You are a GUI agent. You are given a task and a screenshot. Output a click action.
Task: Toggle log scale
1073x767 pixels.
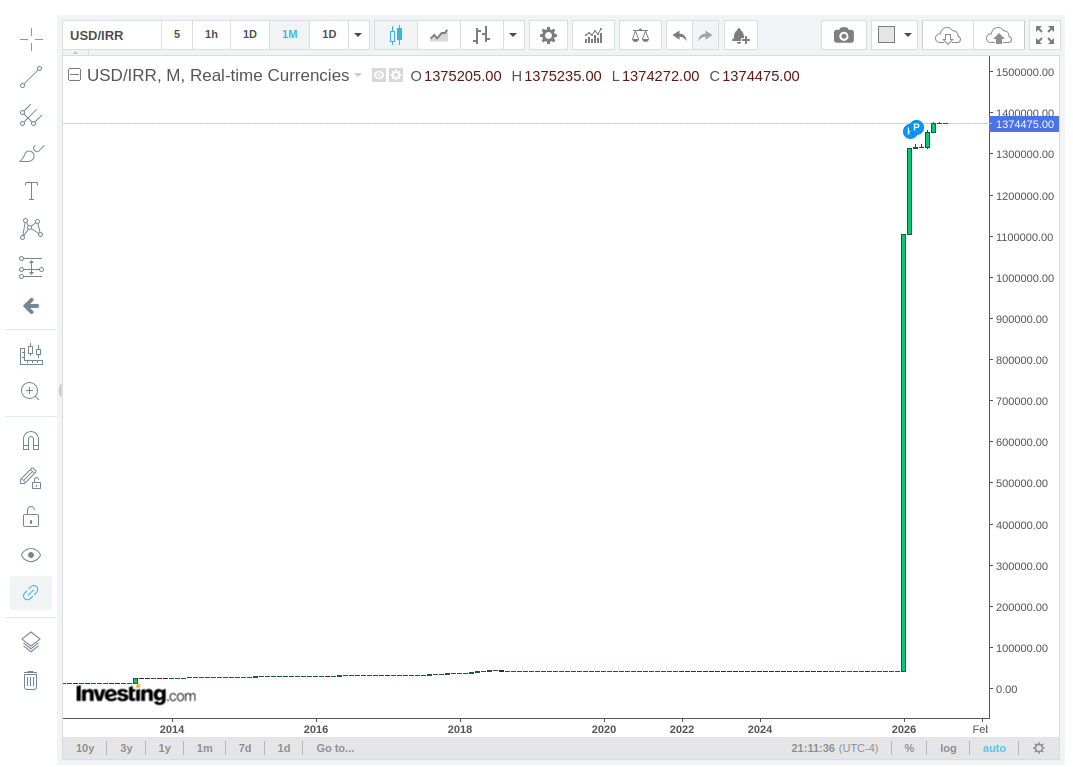click(948, 748)
